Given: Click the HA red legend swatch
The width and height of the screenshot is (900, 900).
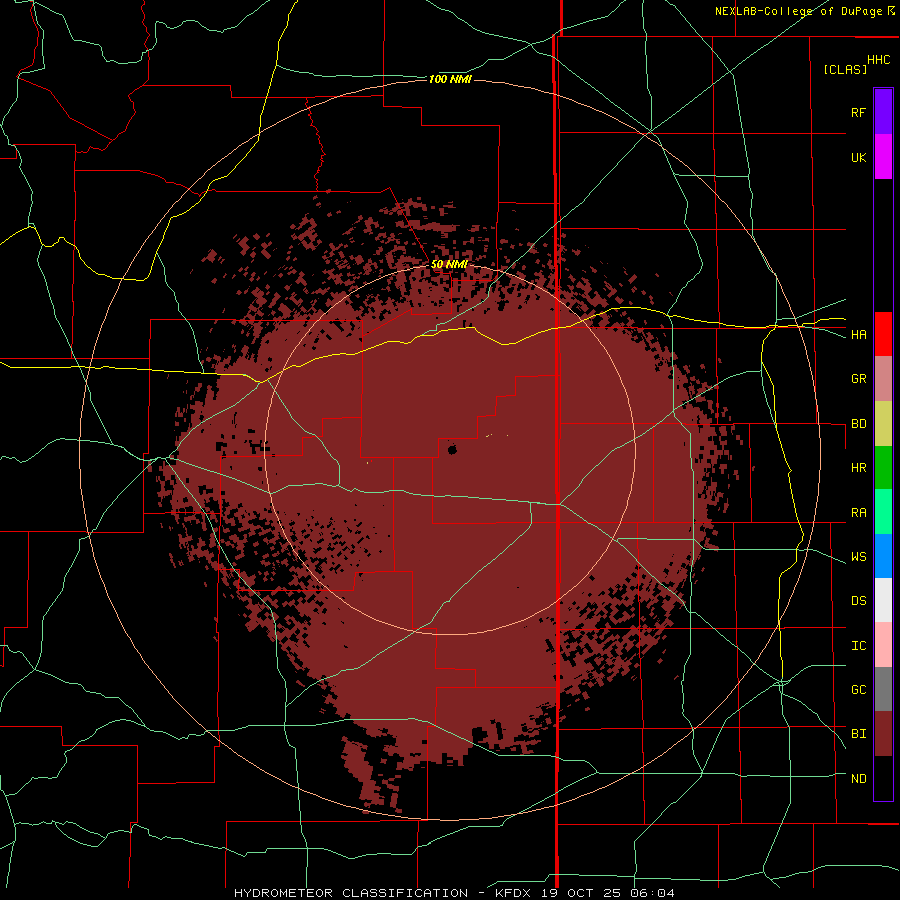Looking at the screenshot, I should coord(883,334).
